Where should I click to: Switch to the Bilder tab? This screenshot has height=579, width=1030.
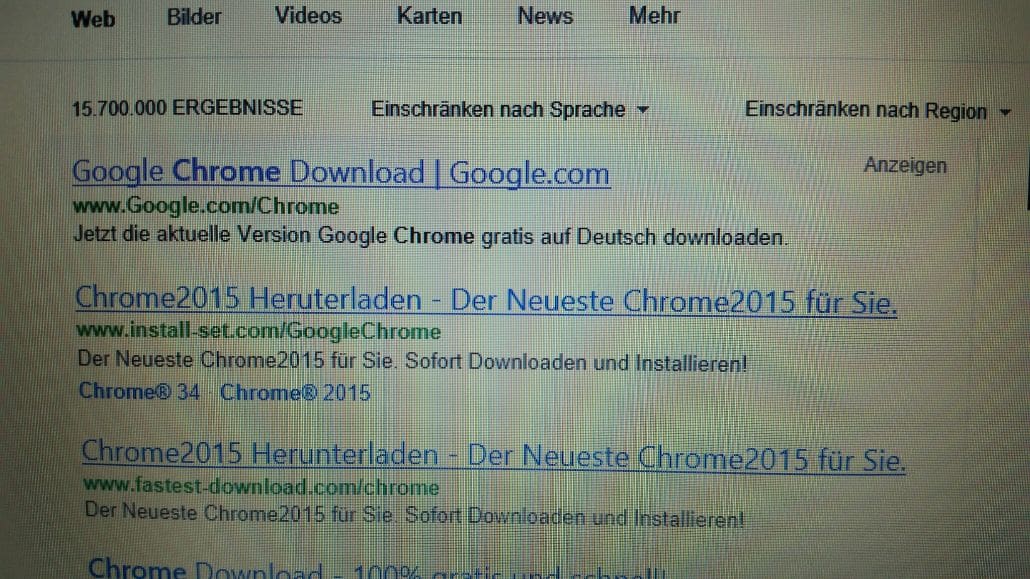194,16
